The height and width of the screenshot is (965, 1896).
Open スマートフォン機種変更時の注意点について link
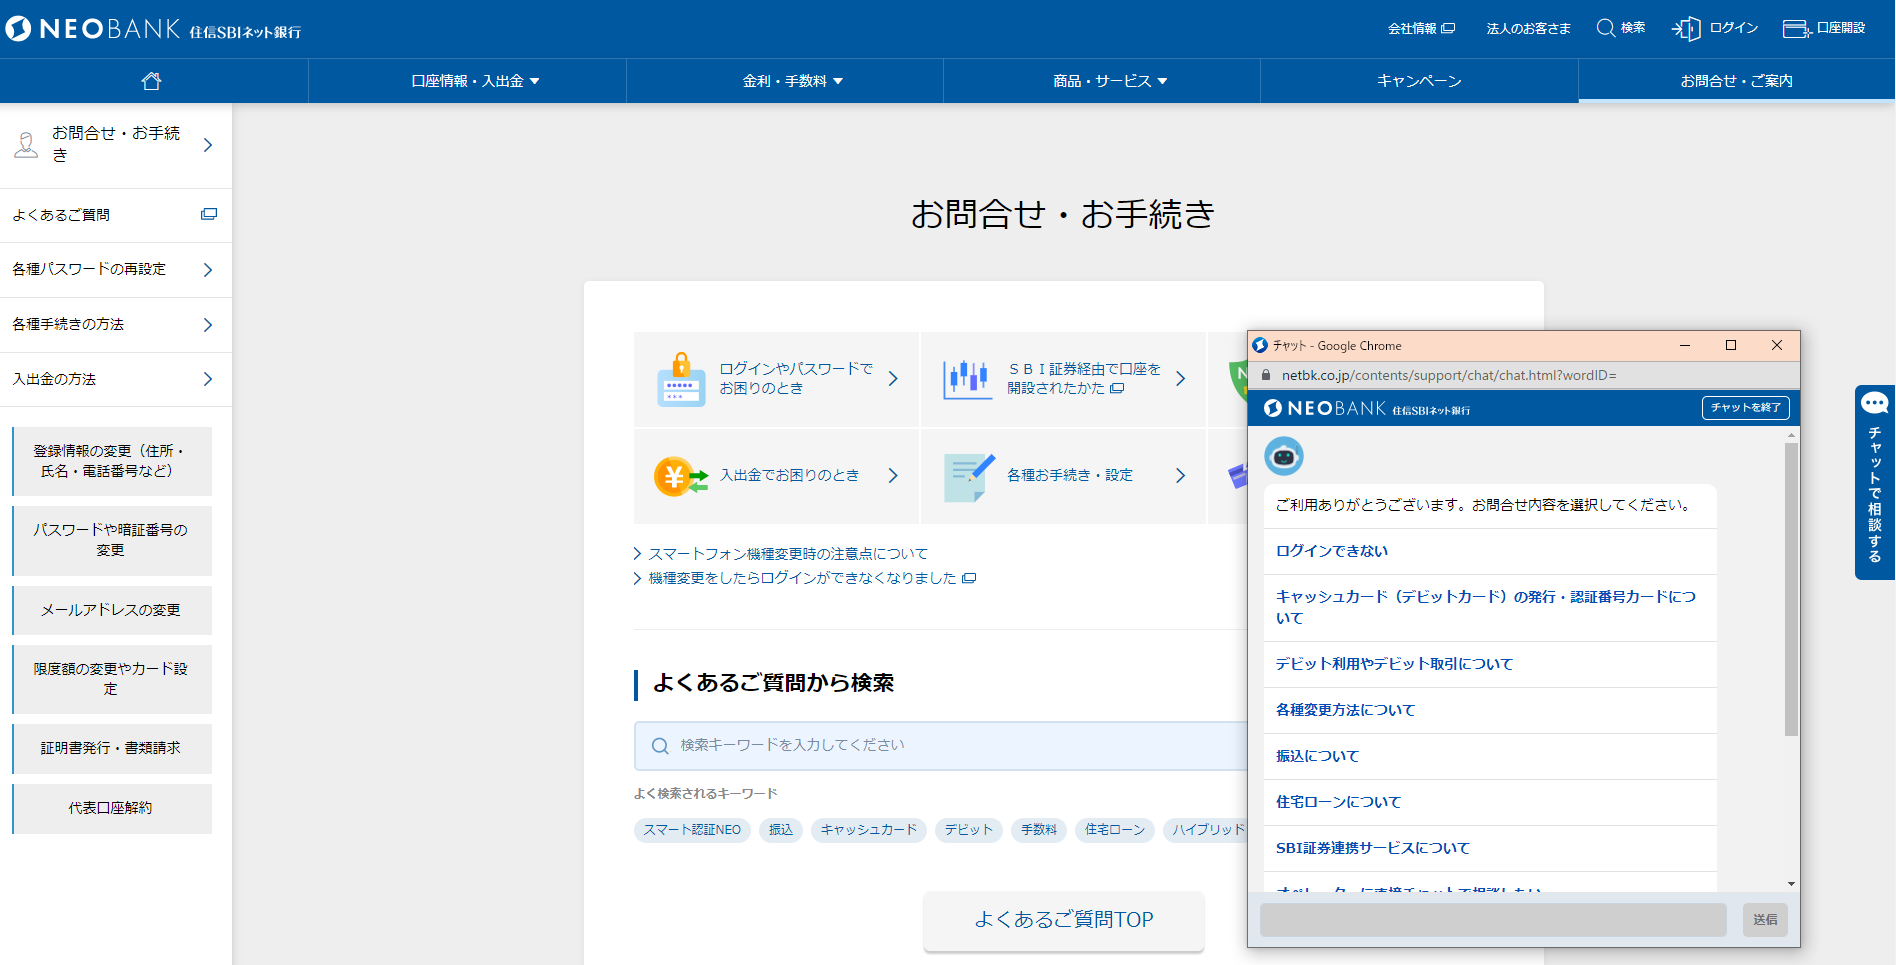[788, 554]
